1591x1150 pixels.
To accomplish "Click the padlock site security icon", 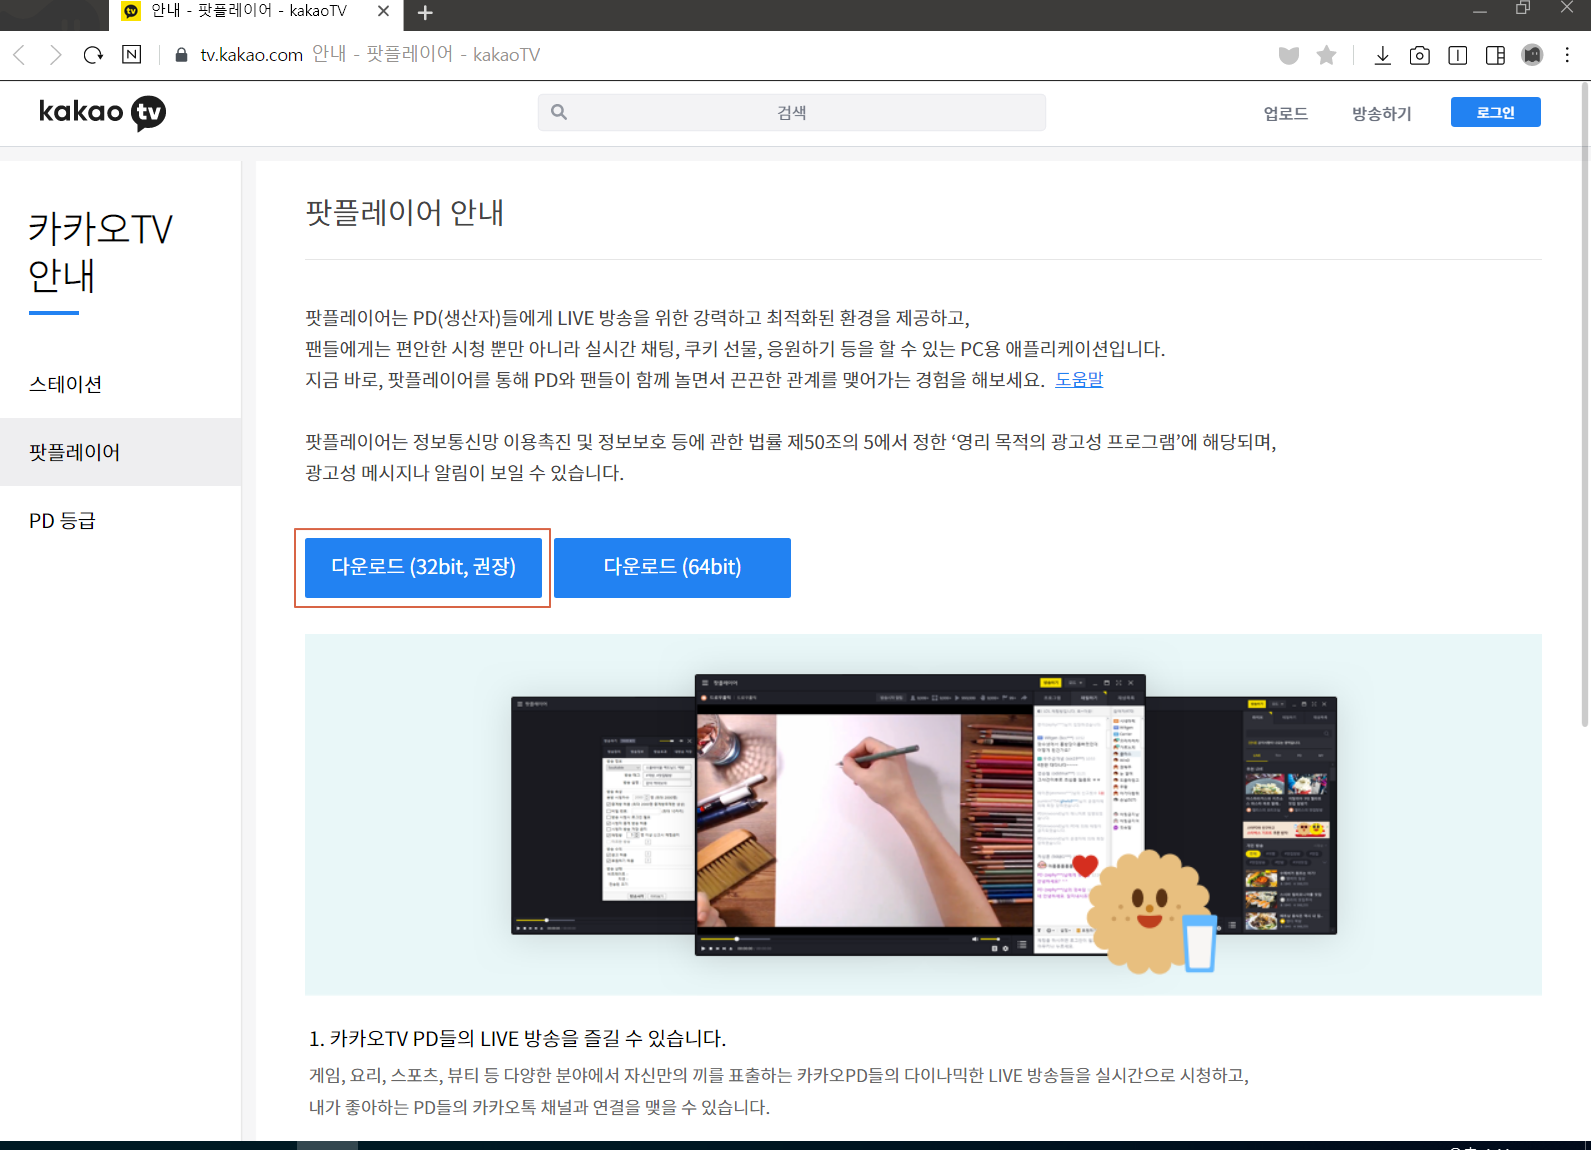I will (x=181, y=55).
